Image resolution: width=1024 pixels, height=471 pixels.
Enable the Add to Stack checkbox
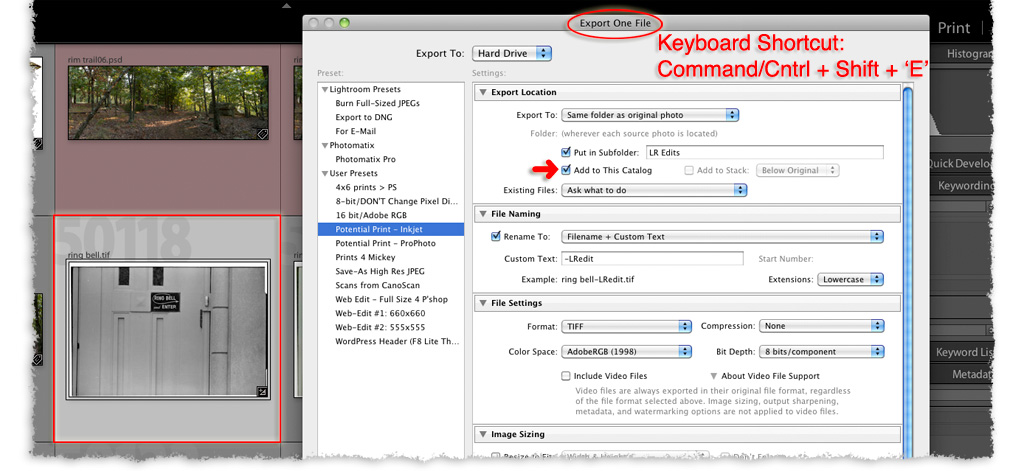tap(689, 171)
